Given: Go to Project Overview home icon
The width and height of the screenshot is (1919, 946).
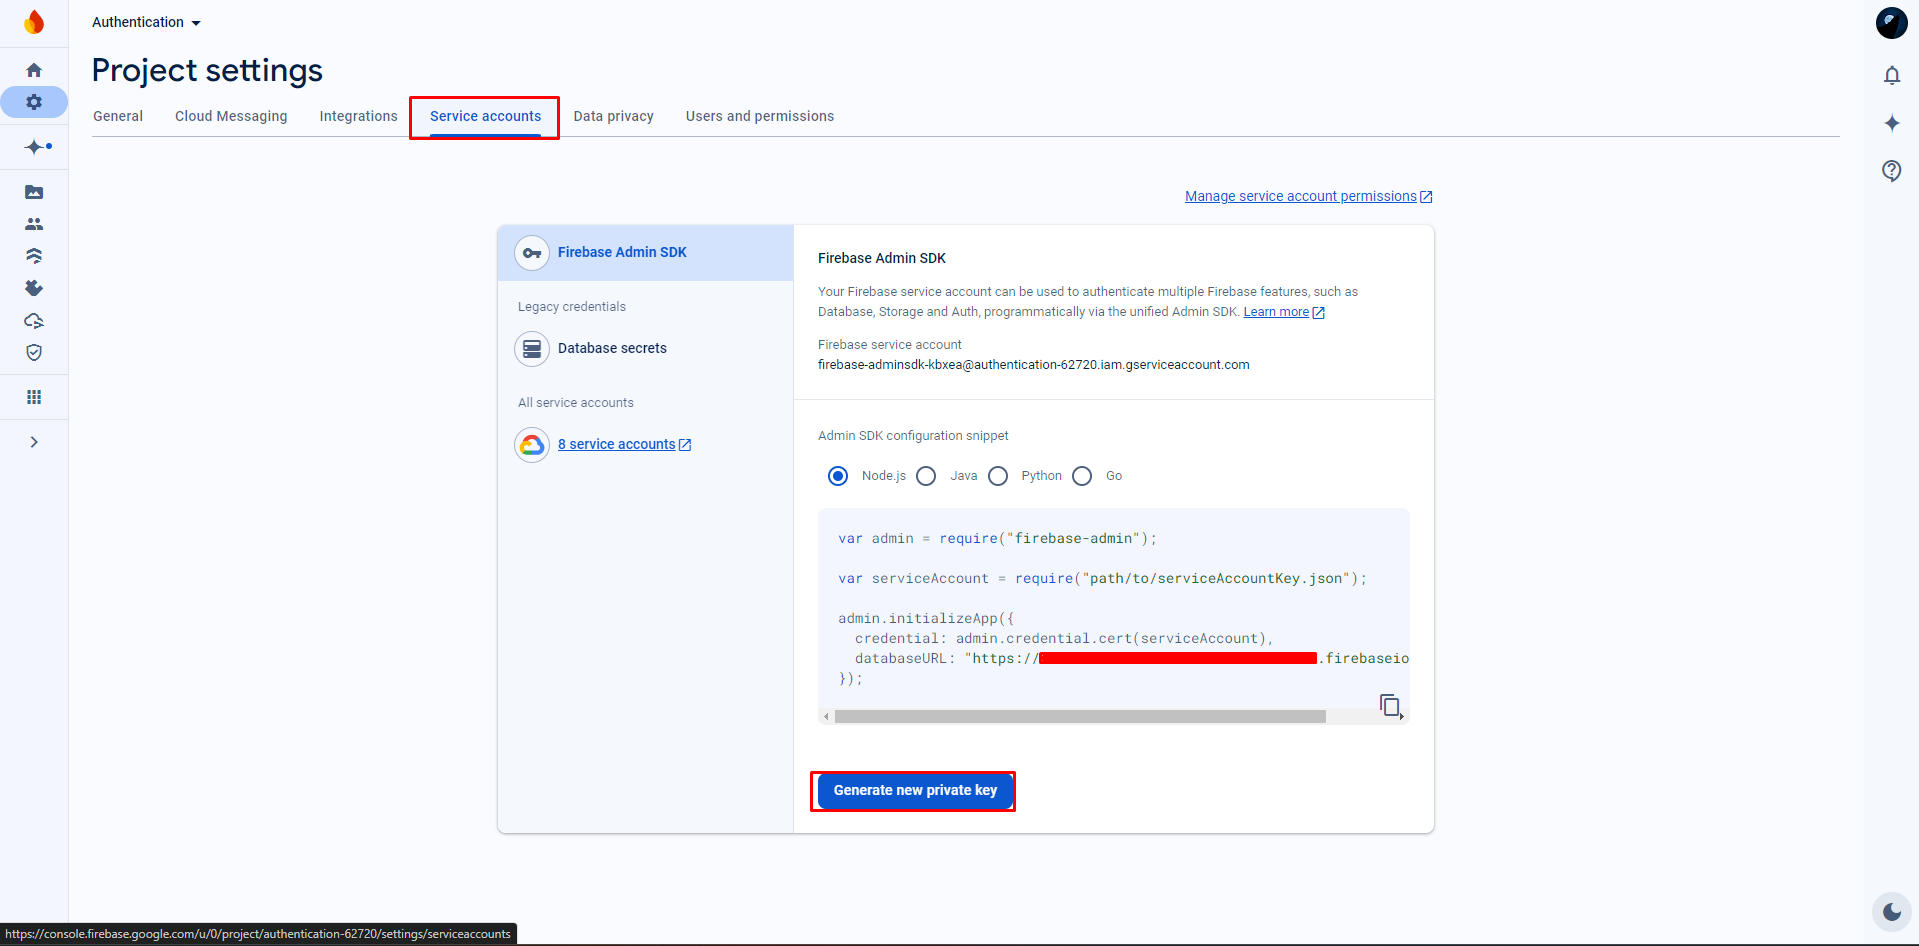Looking at the screenshot, I should tap(34, 70).
